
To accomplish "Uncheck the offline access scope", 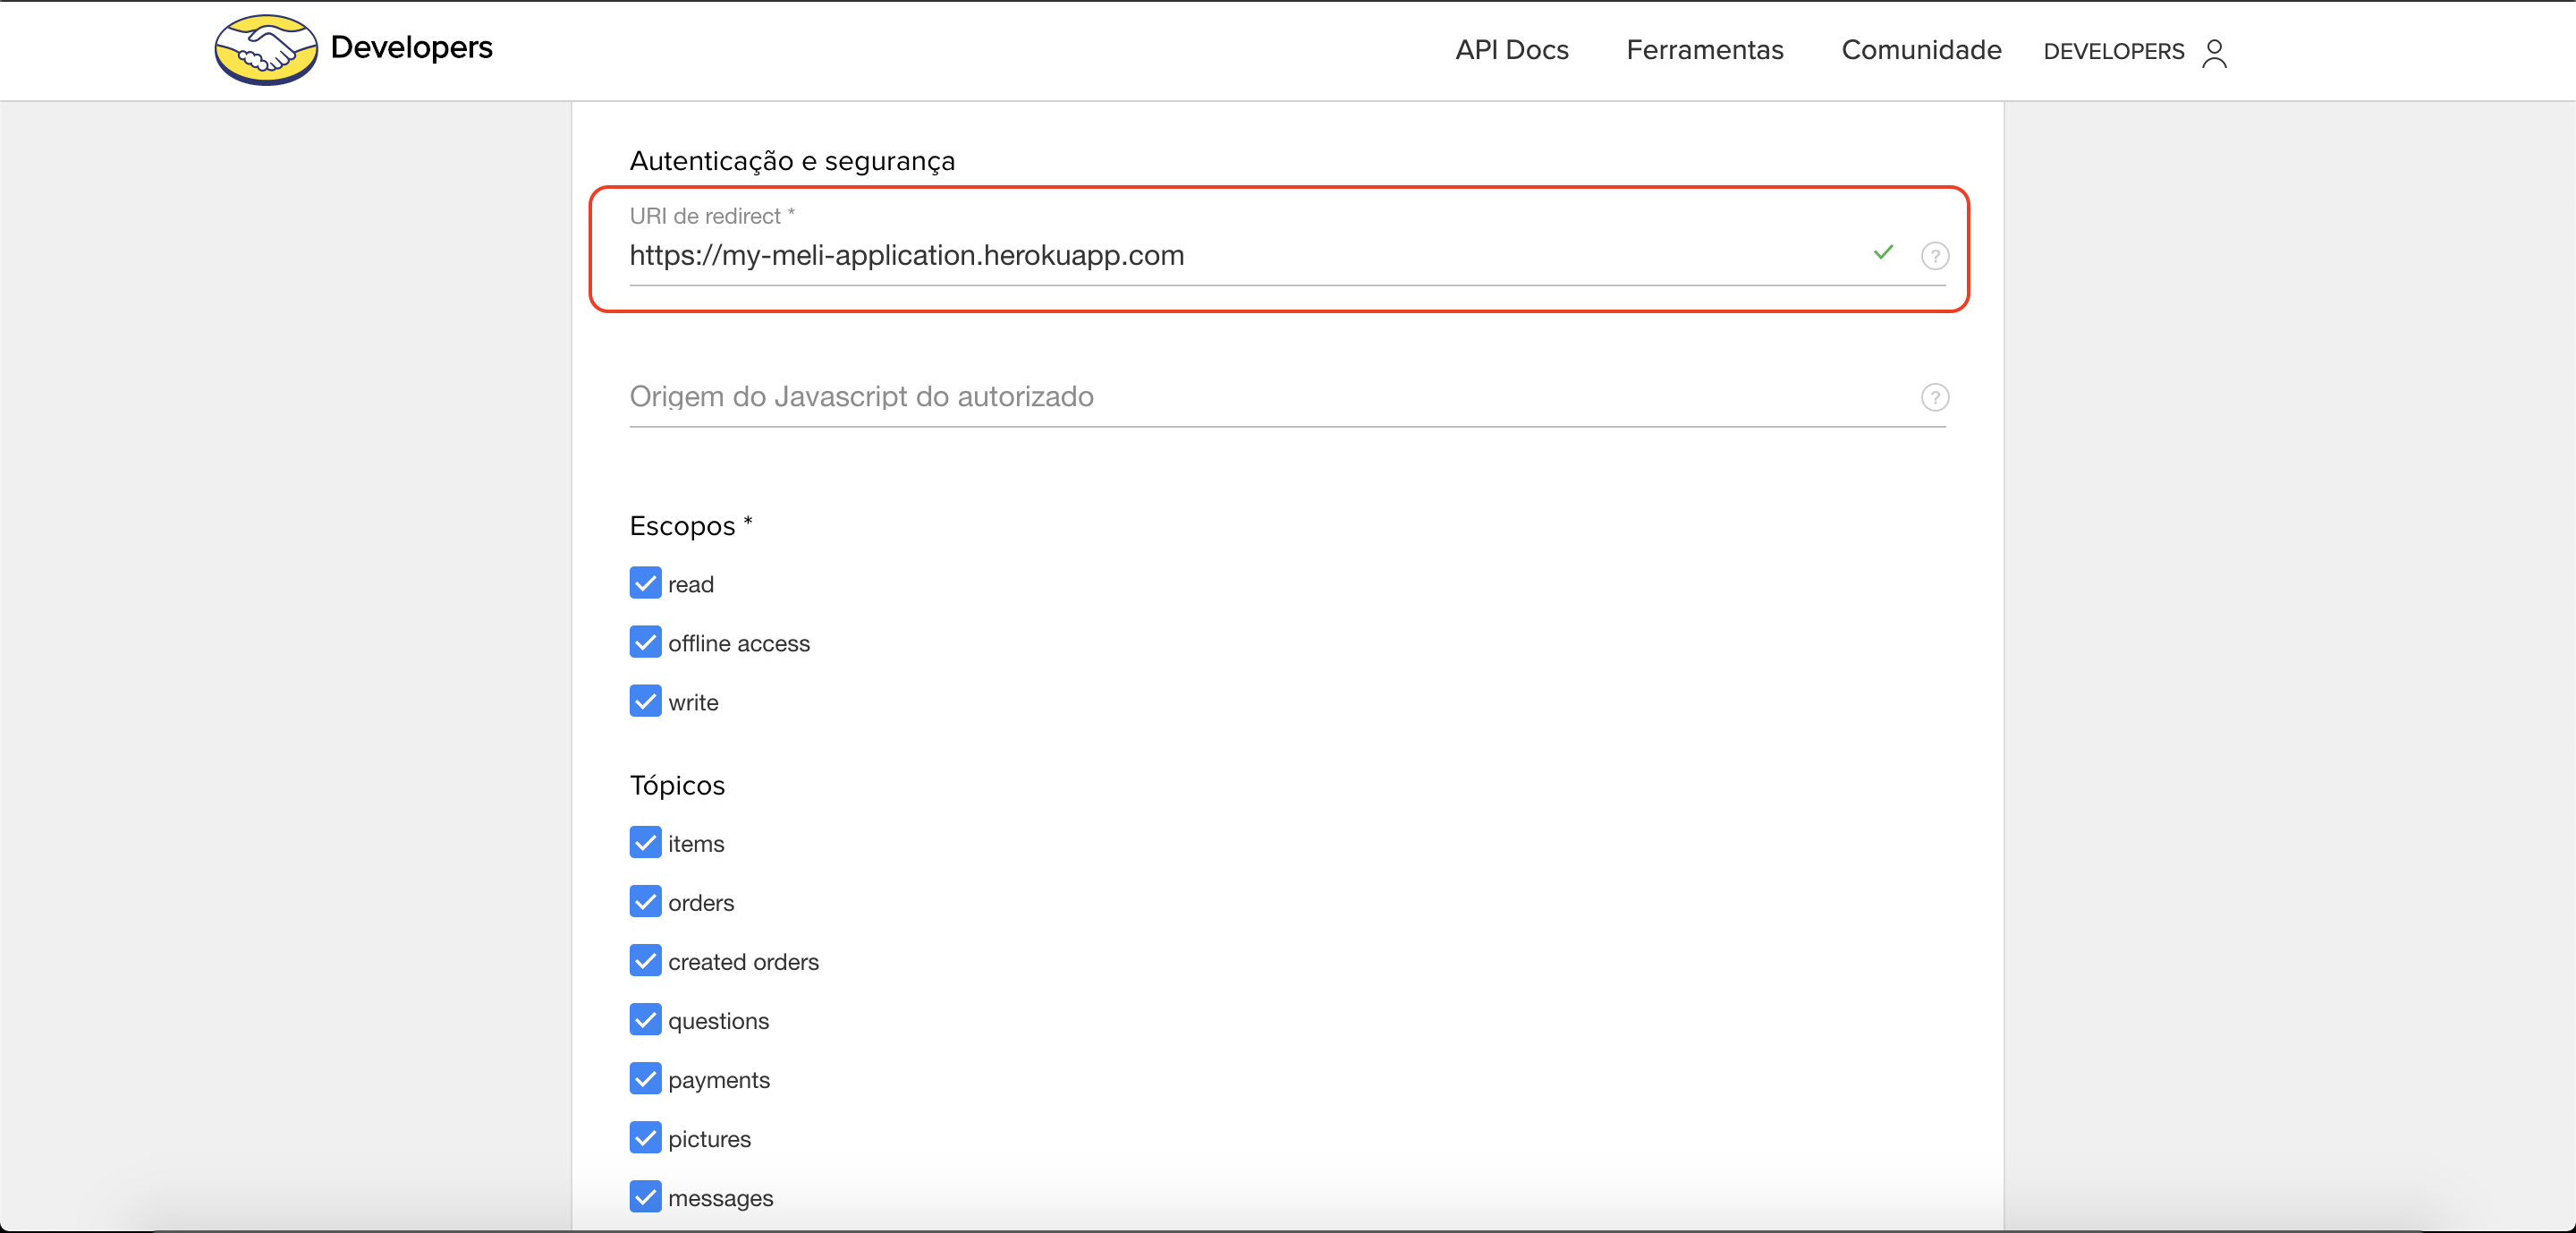I will pyautogui.click(x=645, y=642).
